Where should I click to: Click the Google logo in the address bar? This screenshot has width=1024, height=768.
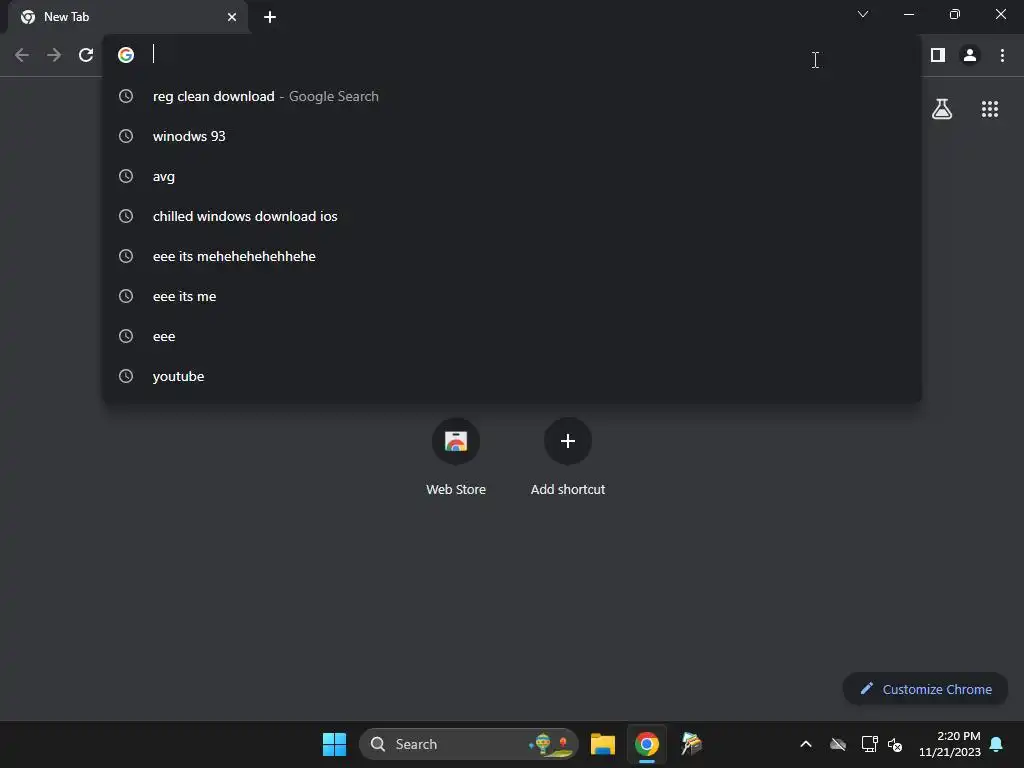(126, 55)
